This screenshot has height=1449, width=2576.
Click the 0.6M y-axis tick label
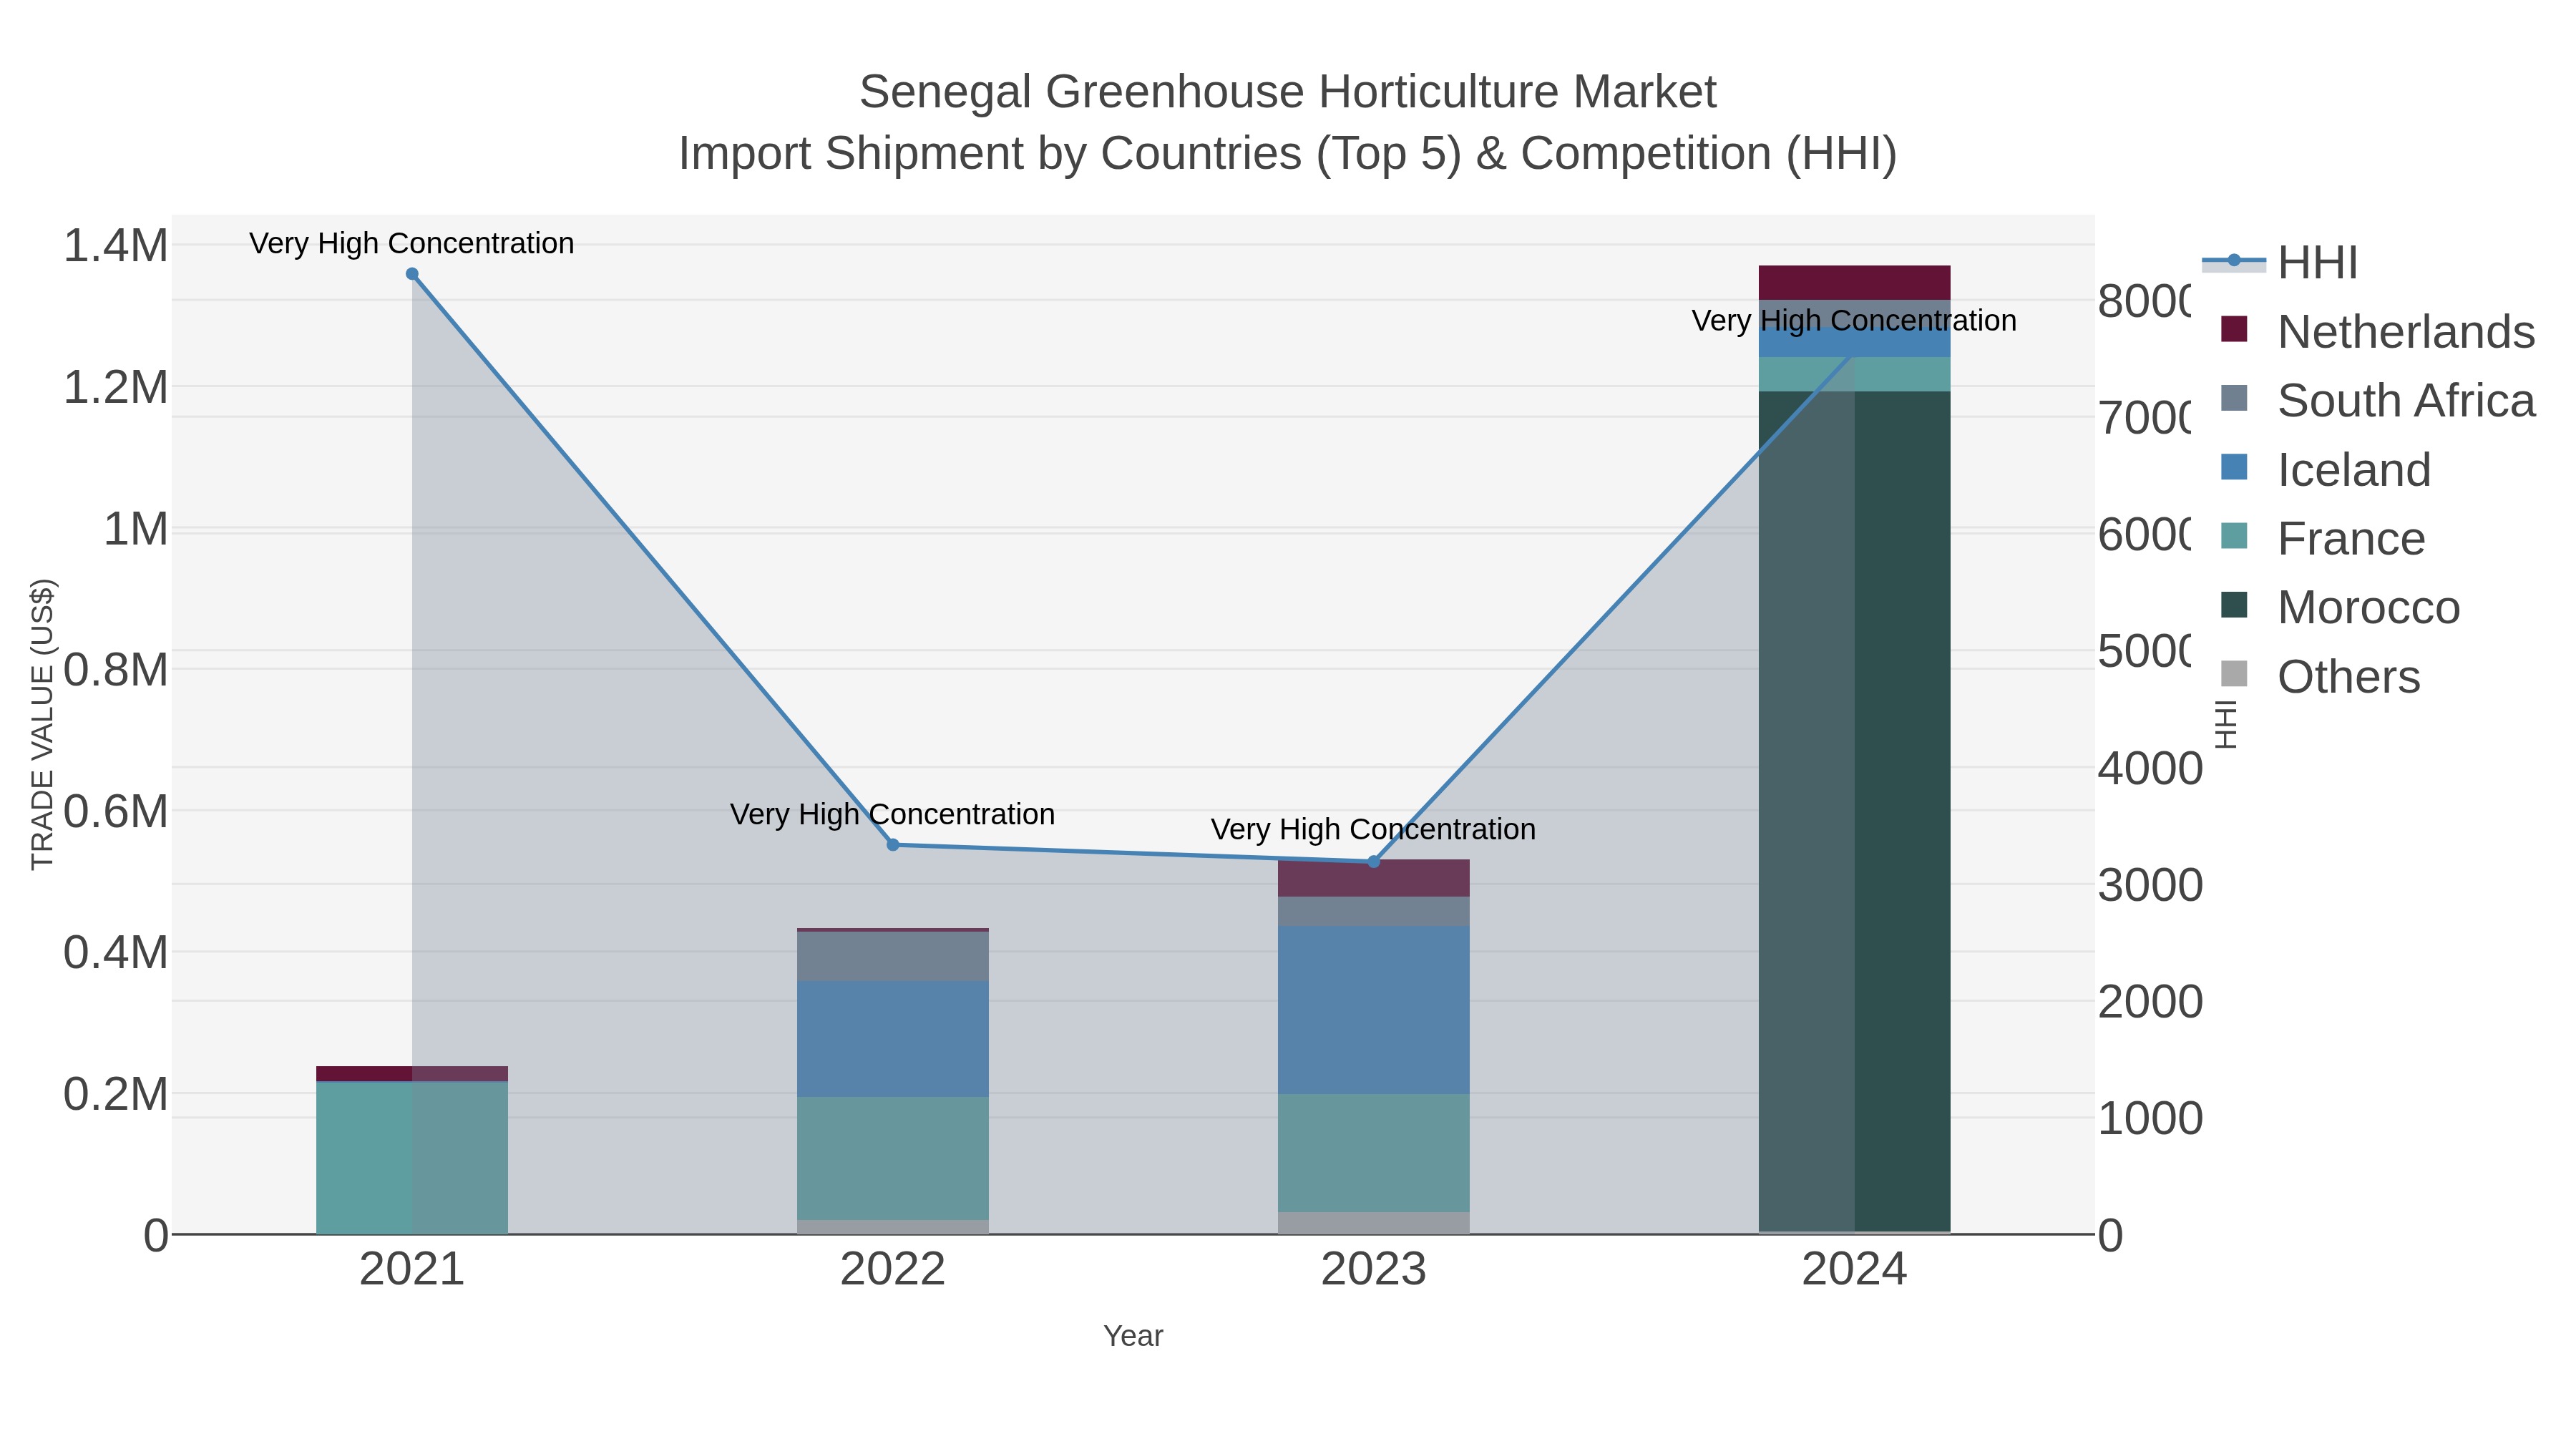pos(116,812)
